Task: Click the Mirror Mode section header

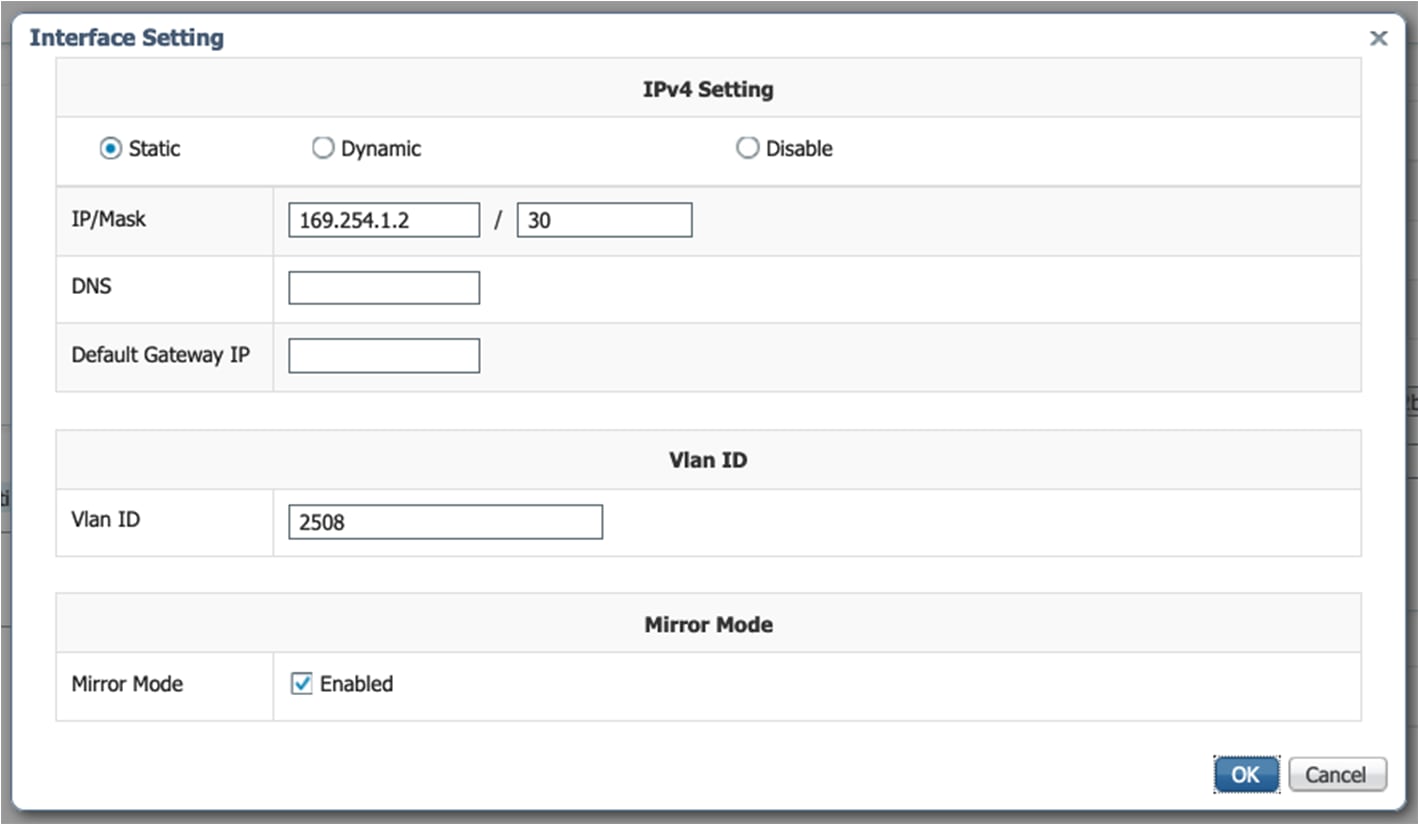Action: pos(708,623)
